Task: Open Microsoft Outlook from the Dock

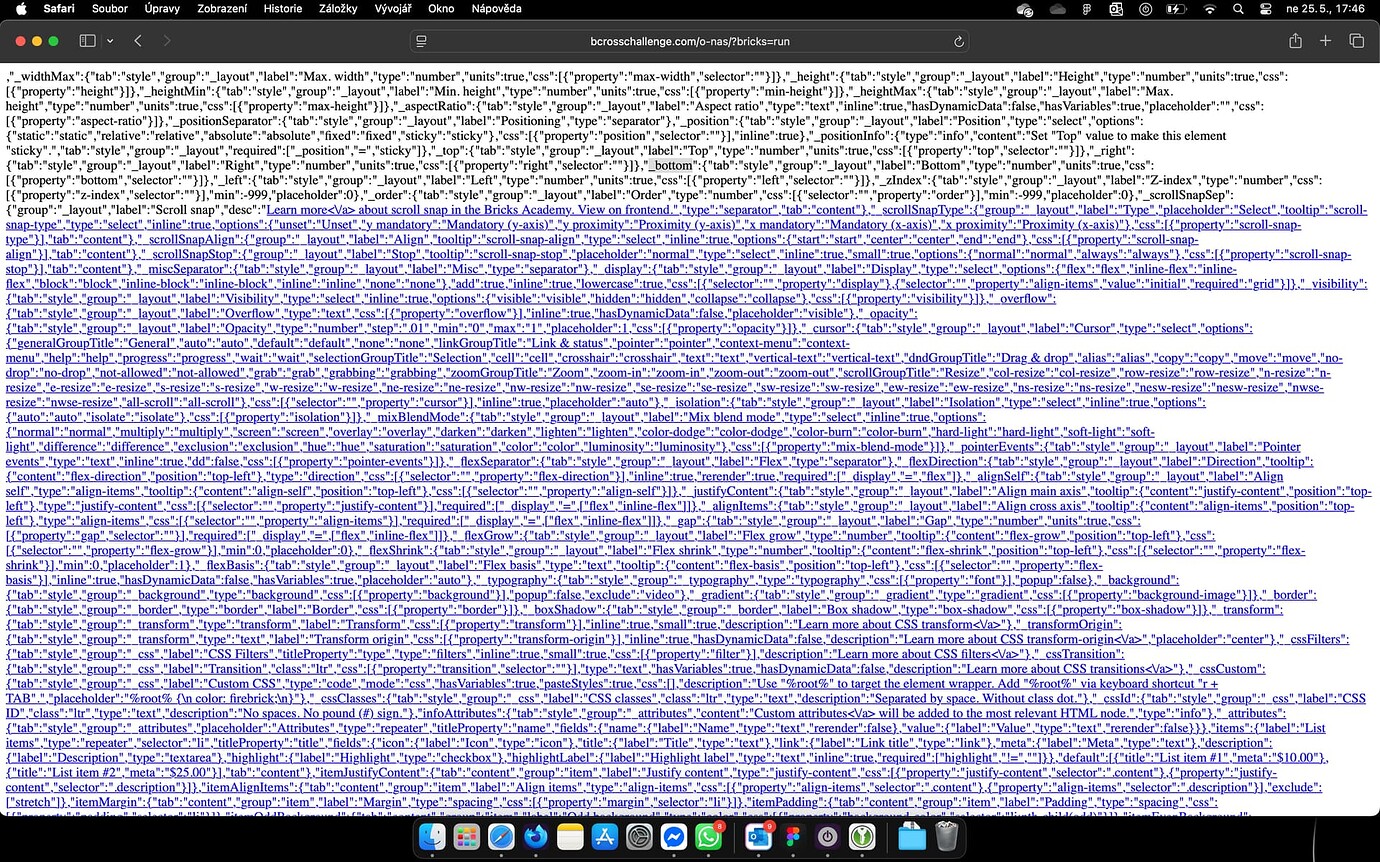Action: (x=758, y=837)
